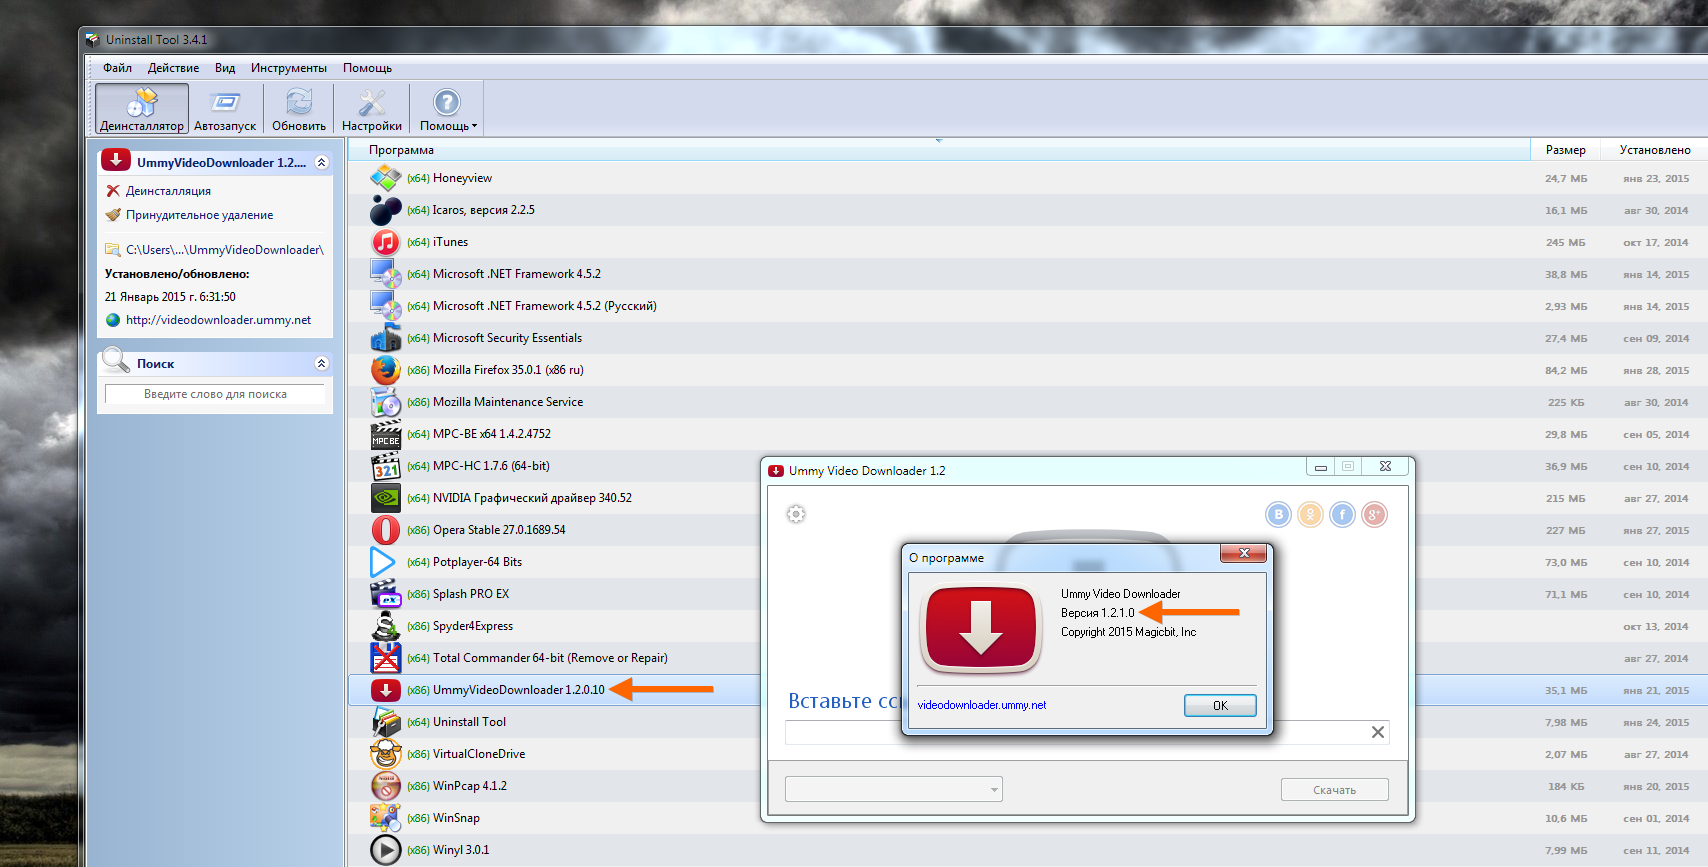Image resolution: width=1708 pixels, height=867 pixels.
Task: Click the Деинсталляция link
Action: 168,191
